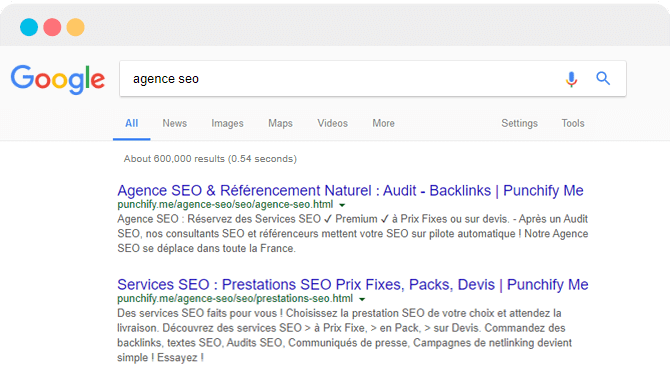Open 'Services SEO : Prestations SEO' result link
The image size is (670, 387).
pos(353,284)
